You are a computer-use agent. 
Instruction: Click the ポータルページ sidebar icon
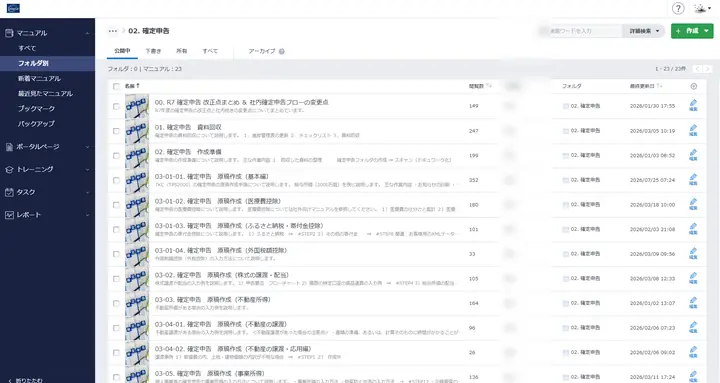(x=9, y=147)
